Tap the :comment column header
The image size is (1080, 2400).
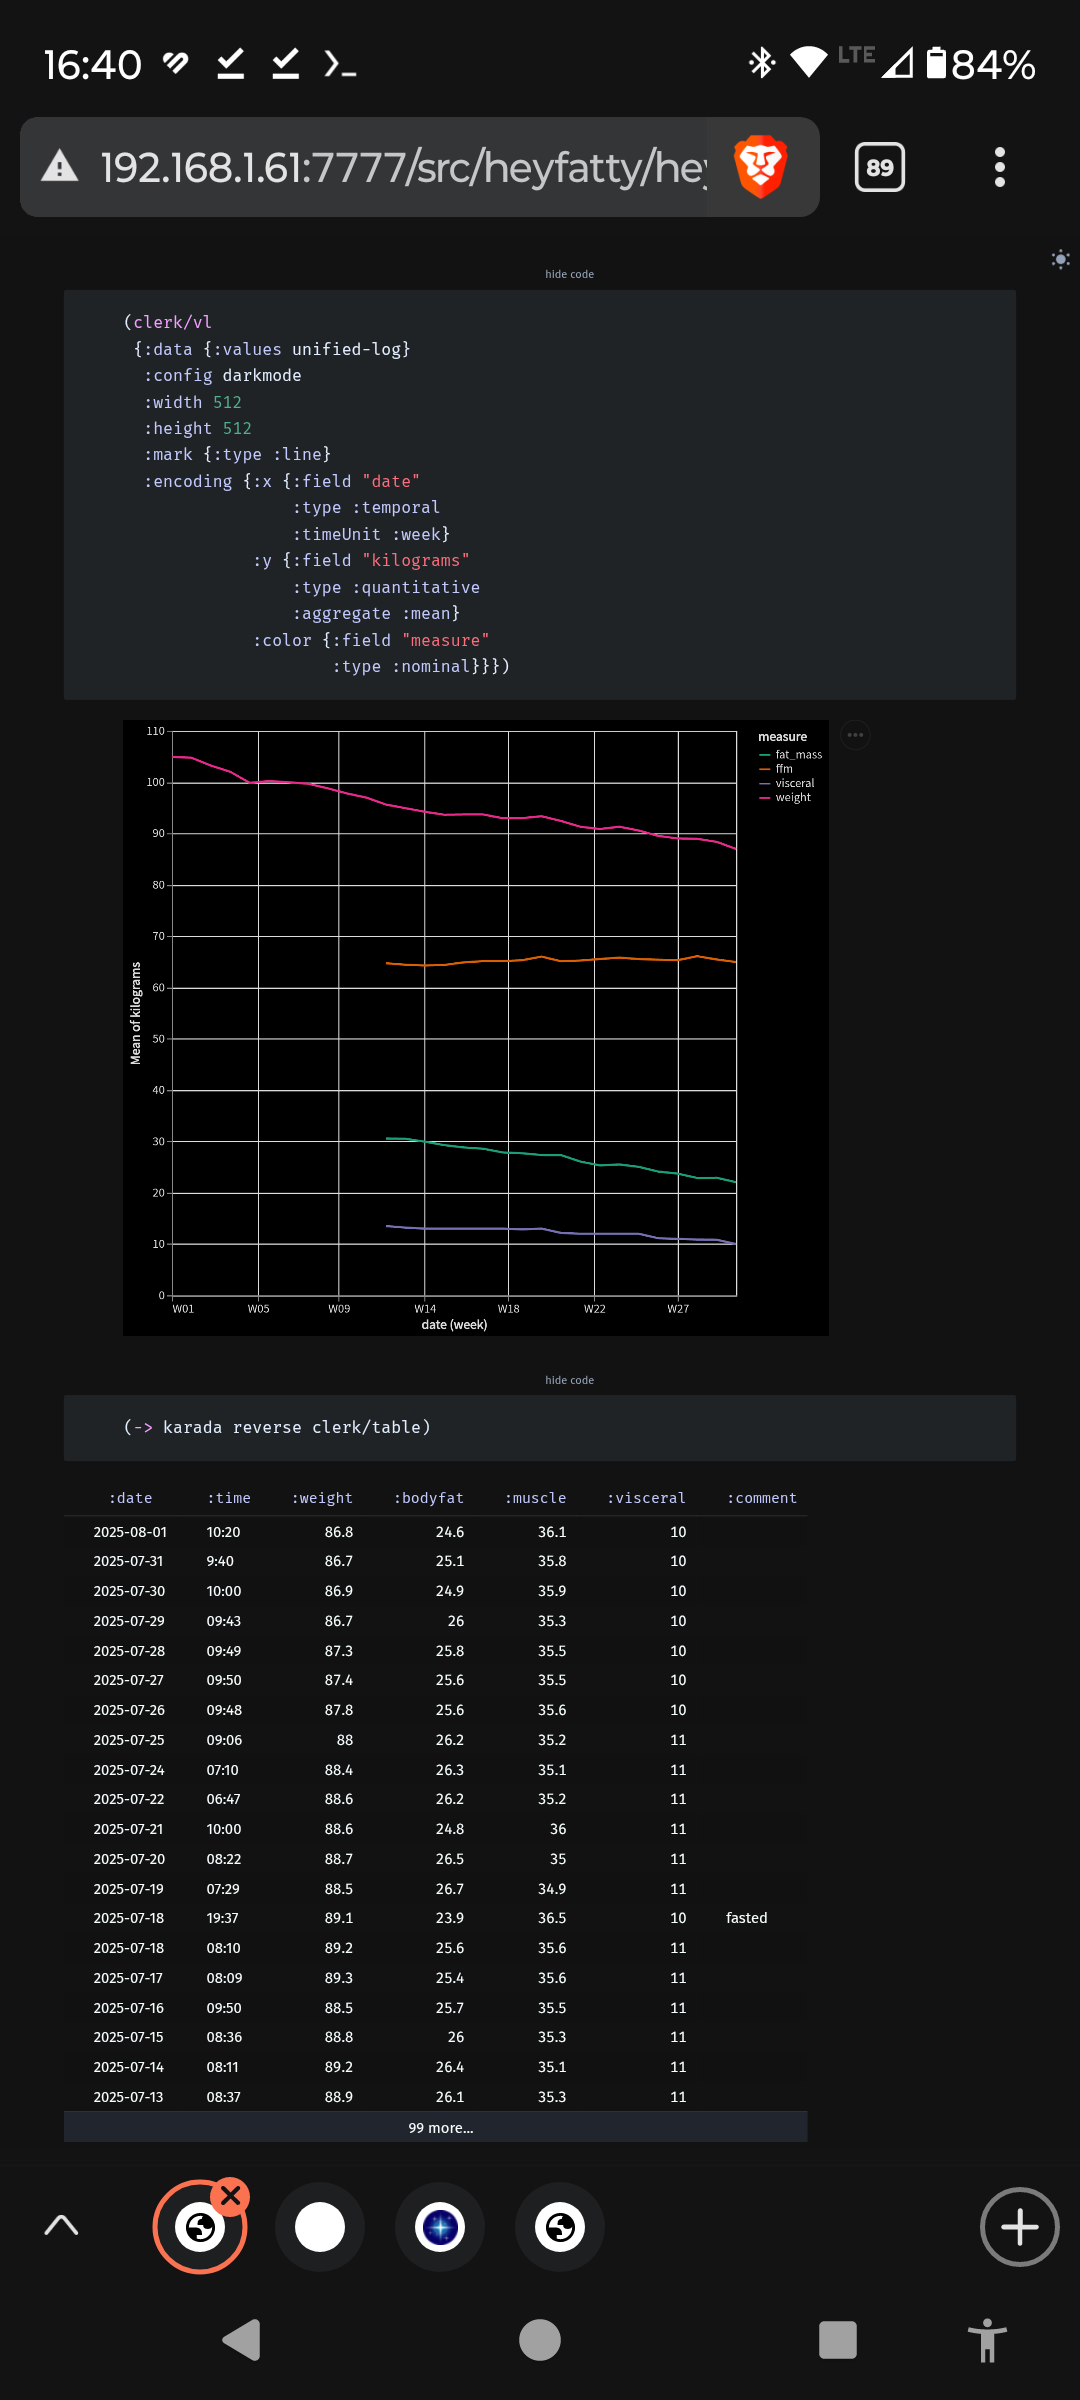tap(761, 1498)
